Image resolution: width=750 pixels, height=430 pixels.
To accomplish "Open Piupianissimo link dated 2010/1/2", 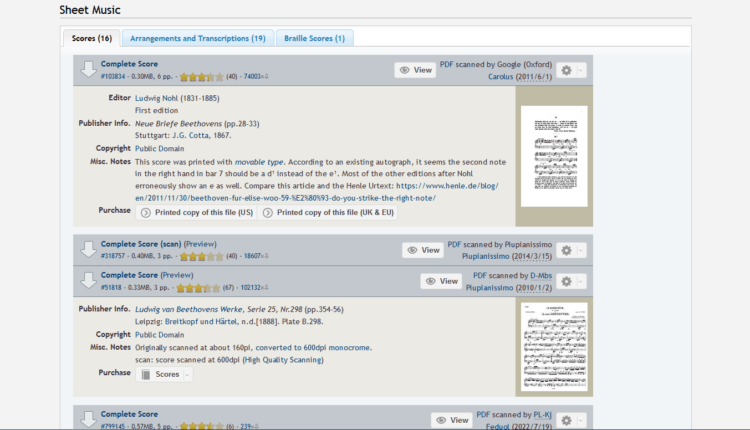I will click(x=489, y=288).
